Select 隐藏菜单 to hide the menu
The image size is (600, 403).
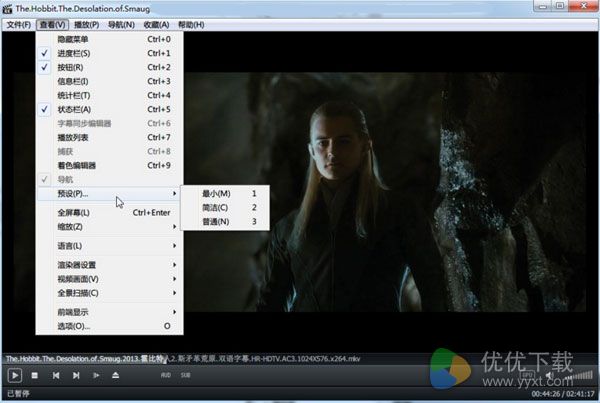109,39
